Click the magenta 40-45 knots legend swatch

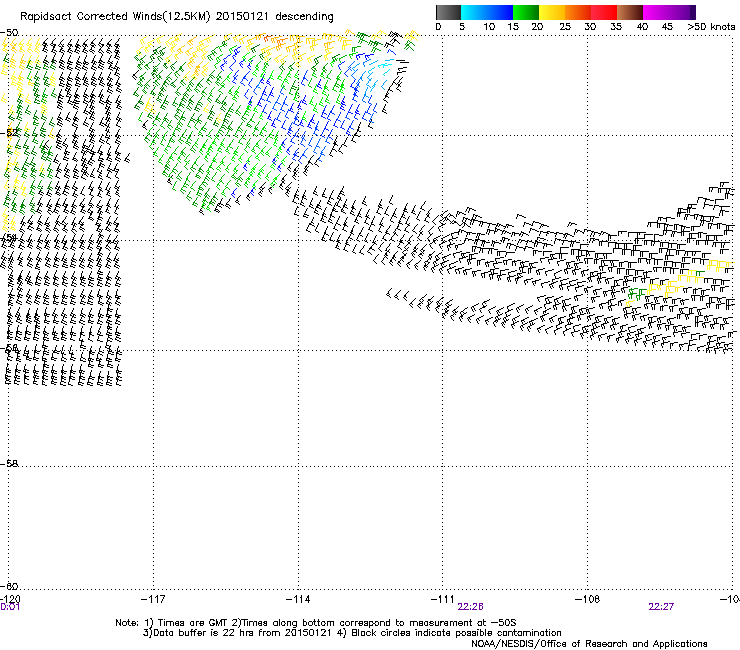[x=656, y=12]
